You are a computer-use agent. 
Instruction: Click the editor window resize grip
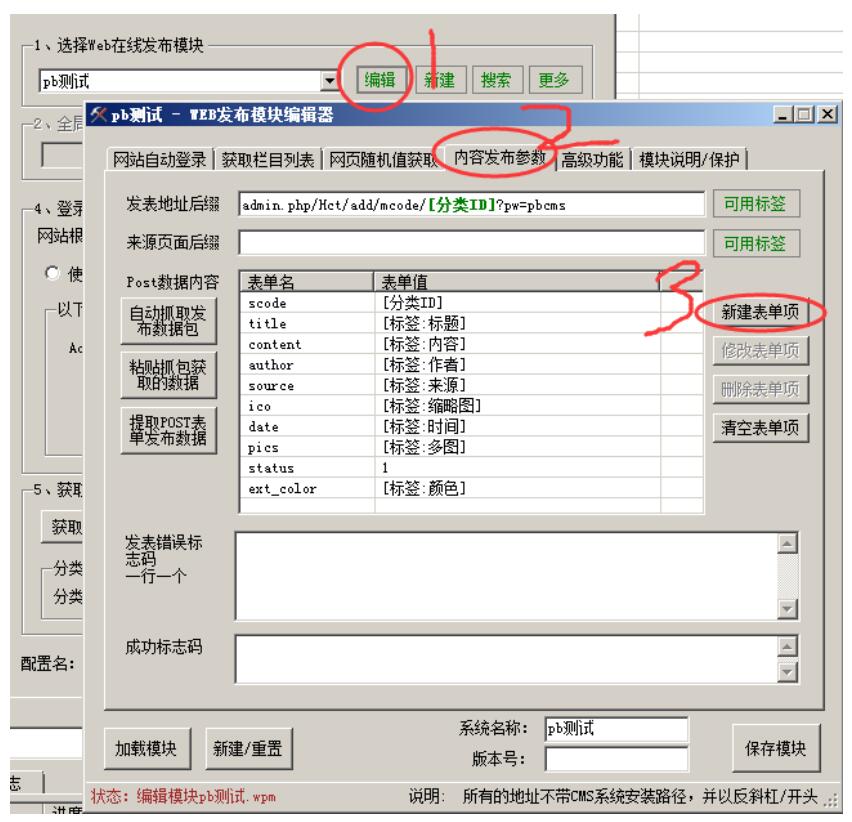tap(831, 801)
